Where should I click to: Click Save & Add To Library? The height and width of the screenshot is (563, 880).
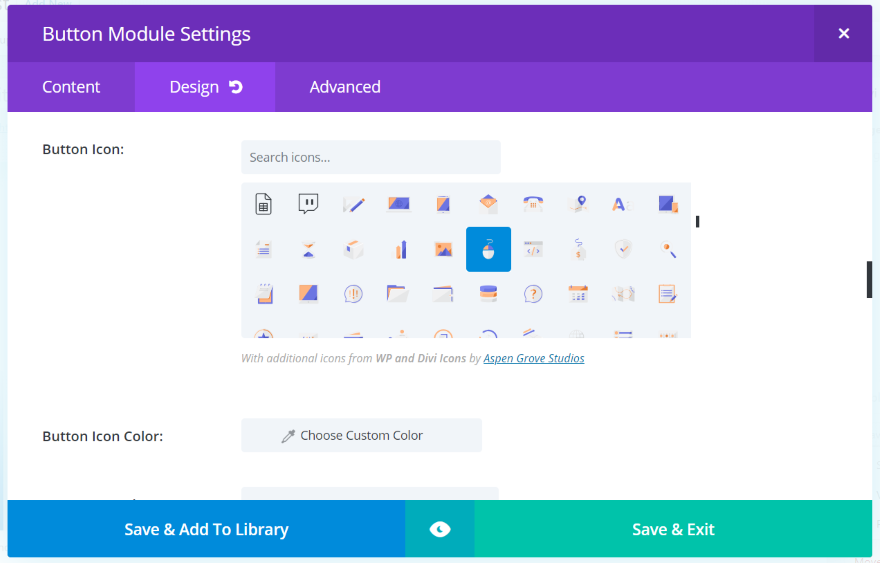[x=206, y=529]
